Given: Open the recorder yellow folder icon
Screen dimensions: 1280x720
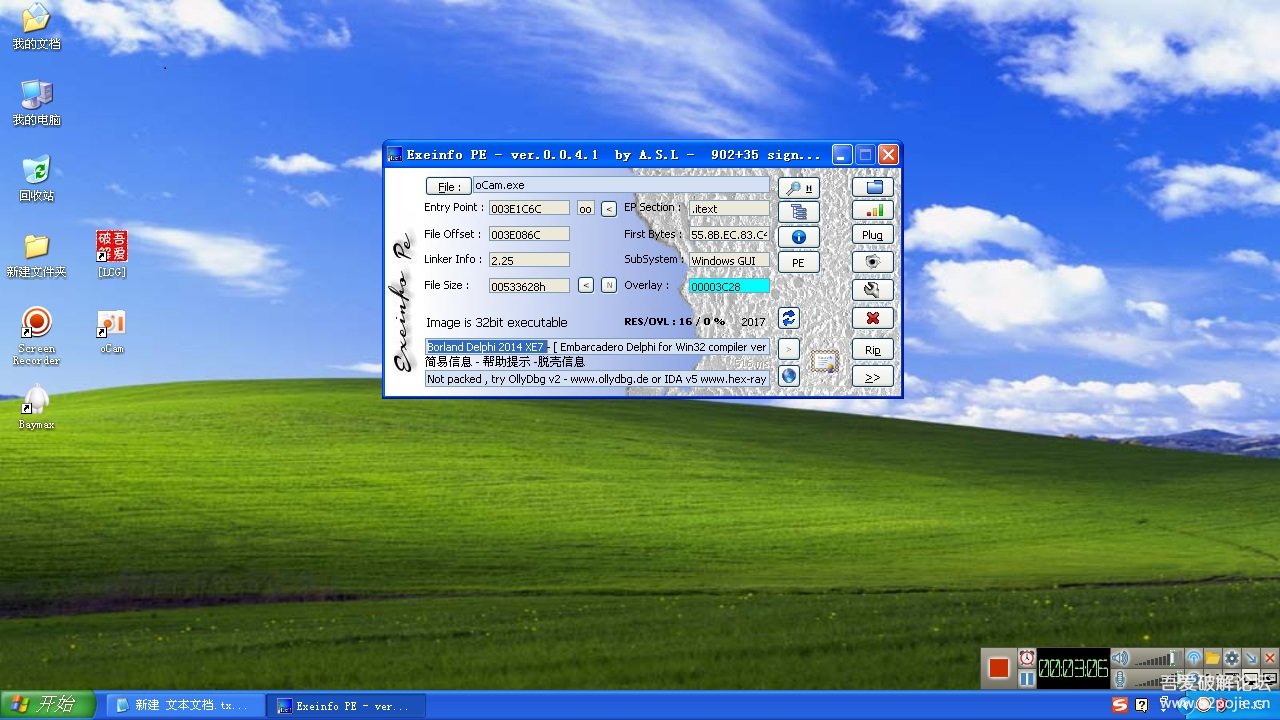Looking at the screenshot, I should click(1212, 658).
